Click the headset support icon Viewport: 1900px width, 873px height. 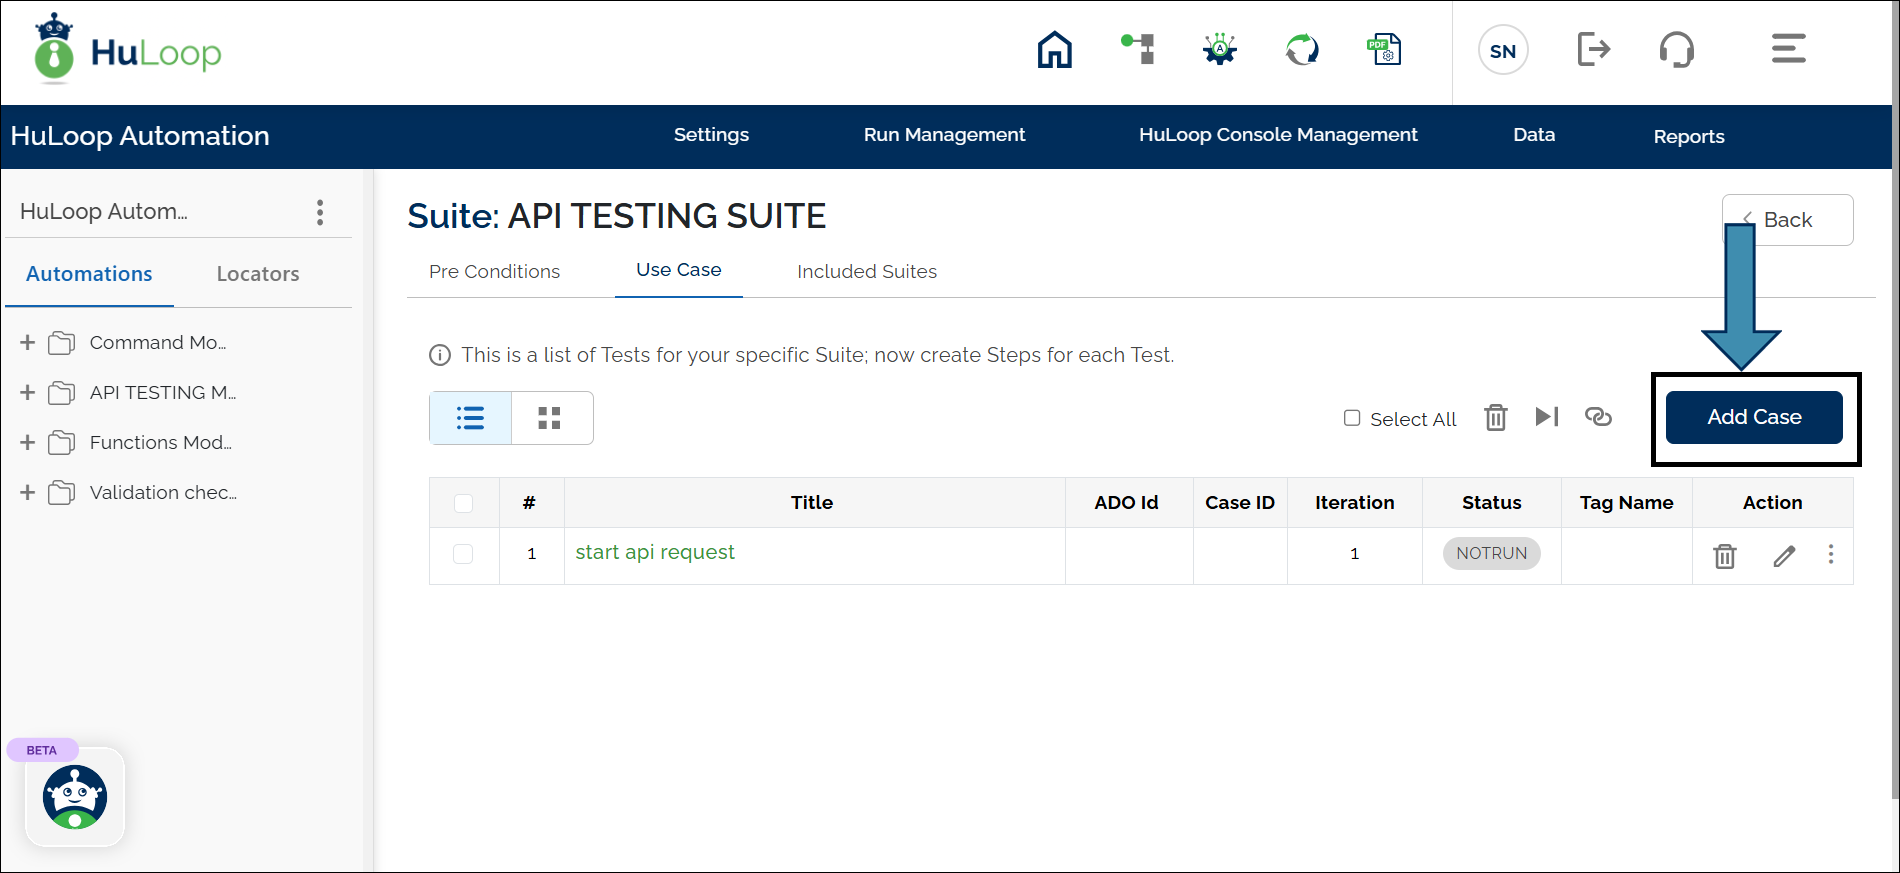tap(1676, 49)
